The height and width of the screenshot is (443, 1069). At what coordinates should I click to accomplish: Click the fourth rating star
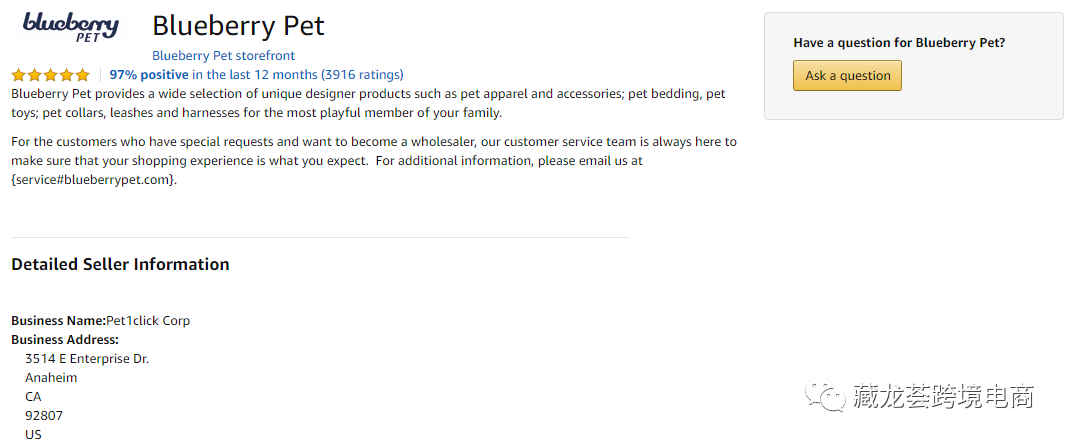[x=66, y=75]
